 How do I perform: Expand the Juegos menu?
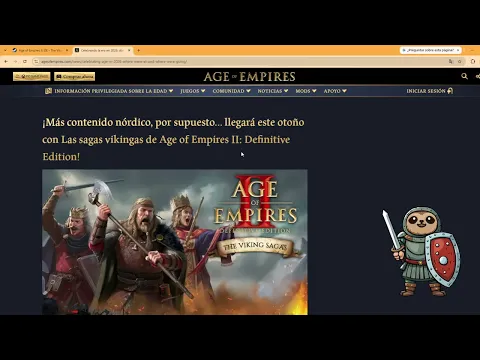point(193,91)
